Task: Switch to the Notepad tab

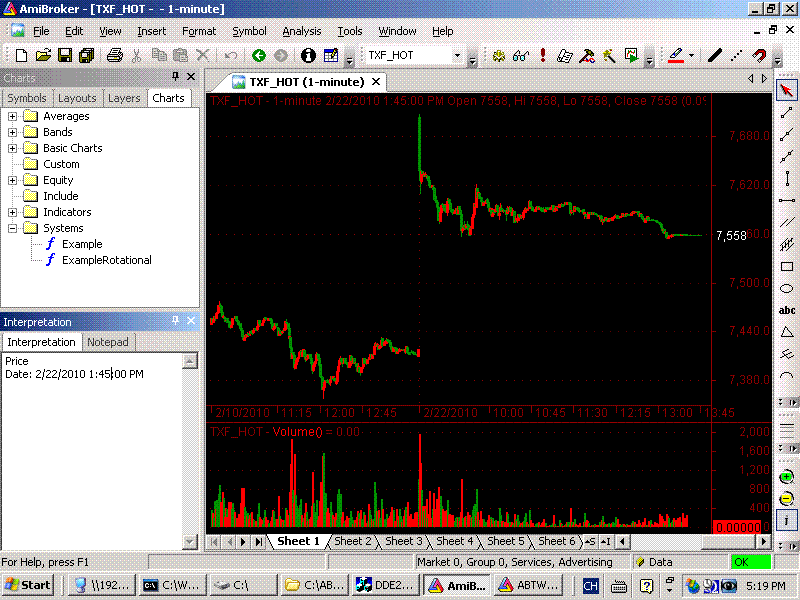Action: tap(108, 342)
